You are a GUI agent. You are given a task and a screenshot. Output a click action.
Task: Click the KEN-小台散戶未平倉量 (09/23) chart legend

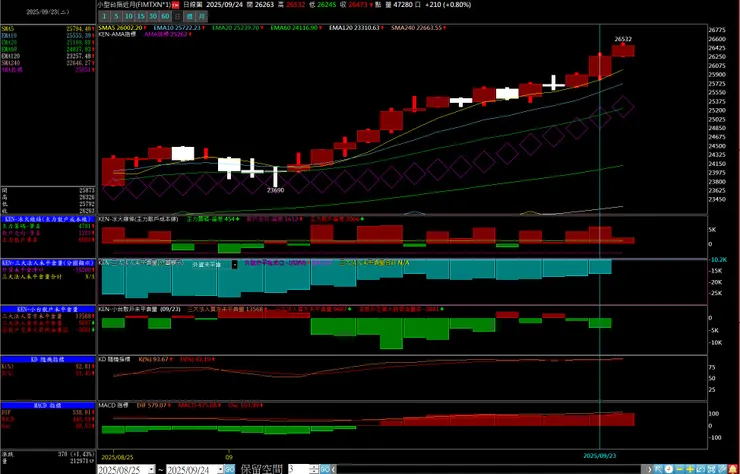[139, 309]
